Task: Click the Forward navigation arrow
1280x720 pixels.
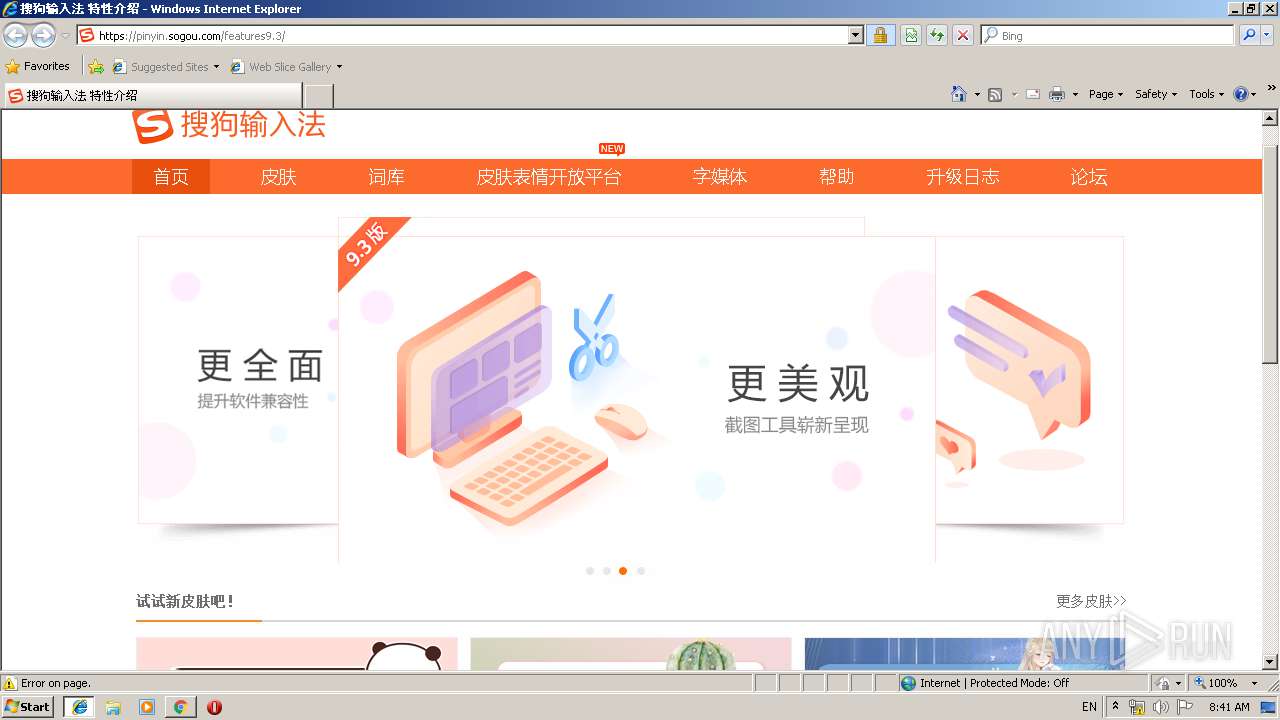Action: click(x=43, y=36)
